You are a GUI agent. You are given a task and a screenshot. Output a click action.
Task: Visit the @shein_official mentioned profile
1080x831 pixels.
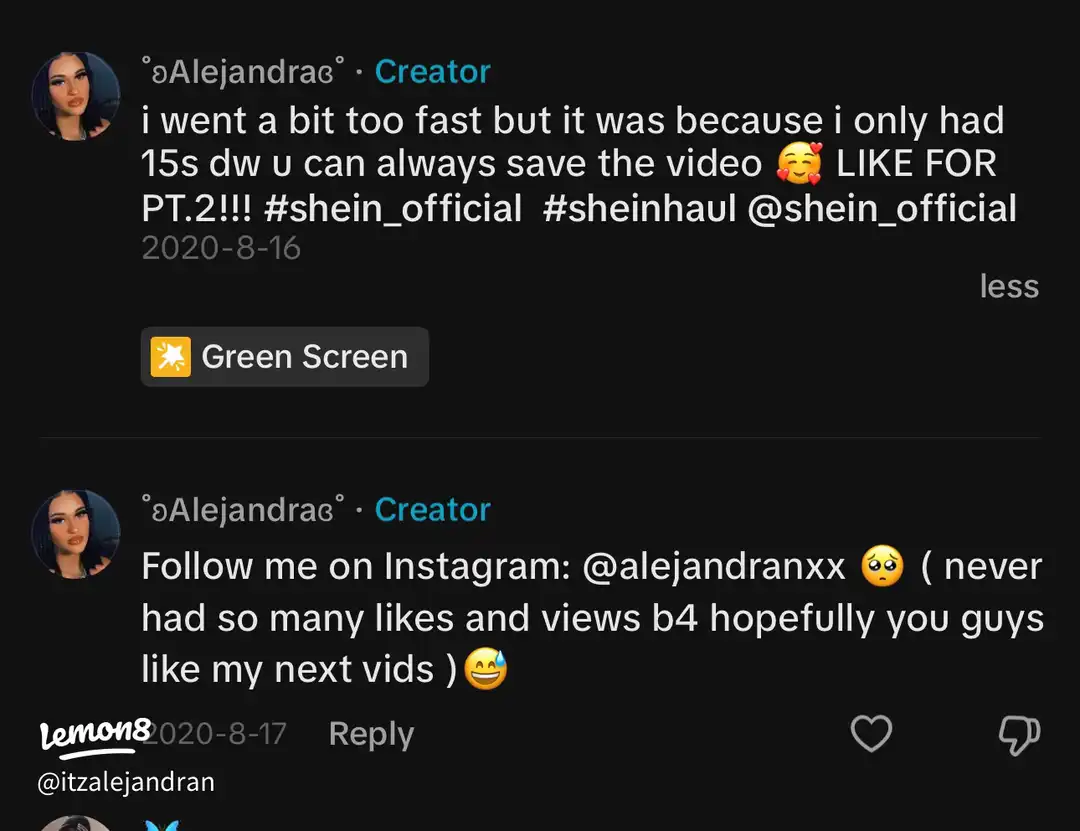(882, 209)
